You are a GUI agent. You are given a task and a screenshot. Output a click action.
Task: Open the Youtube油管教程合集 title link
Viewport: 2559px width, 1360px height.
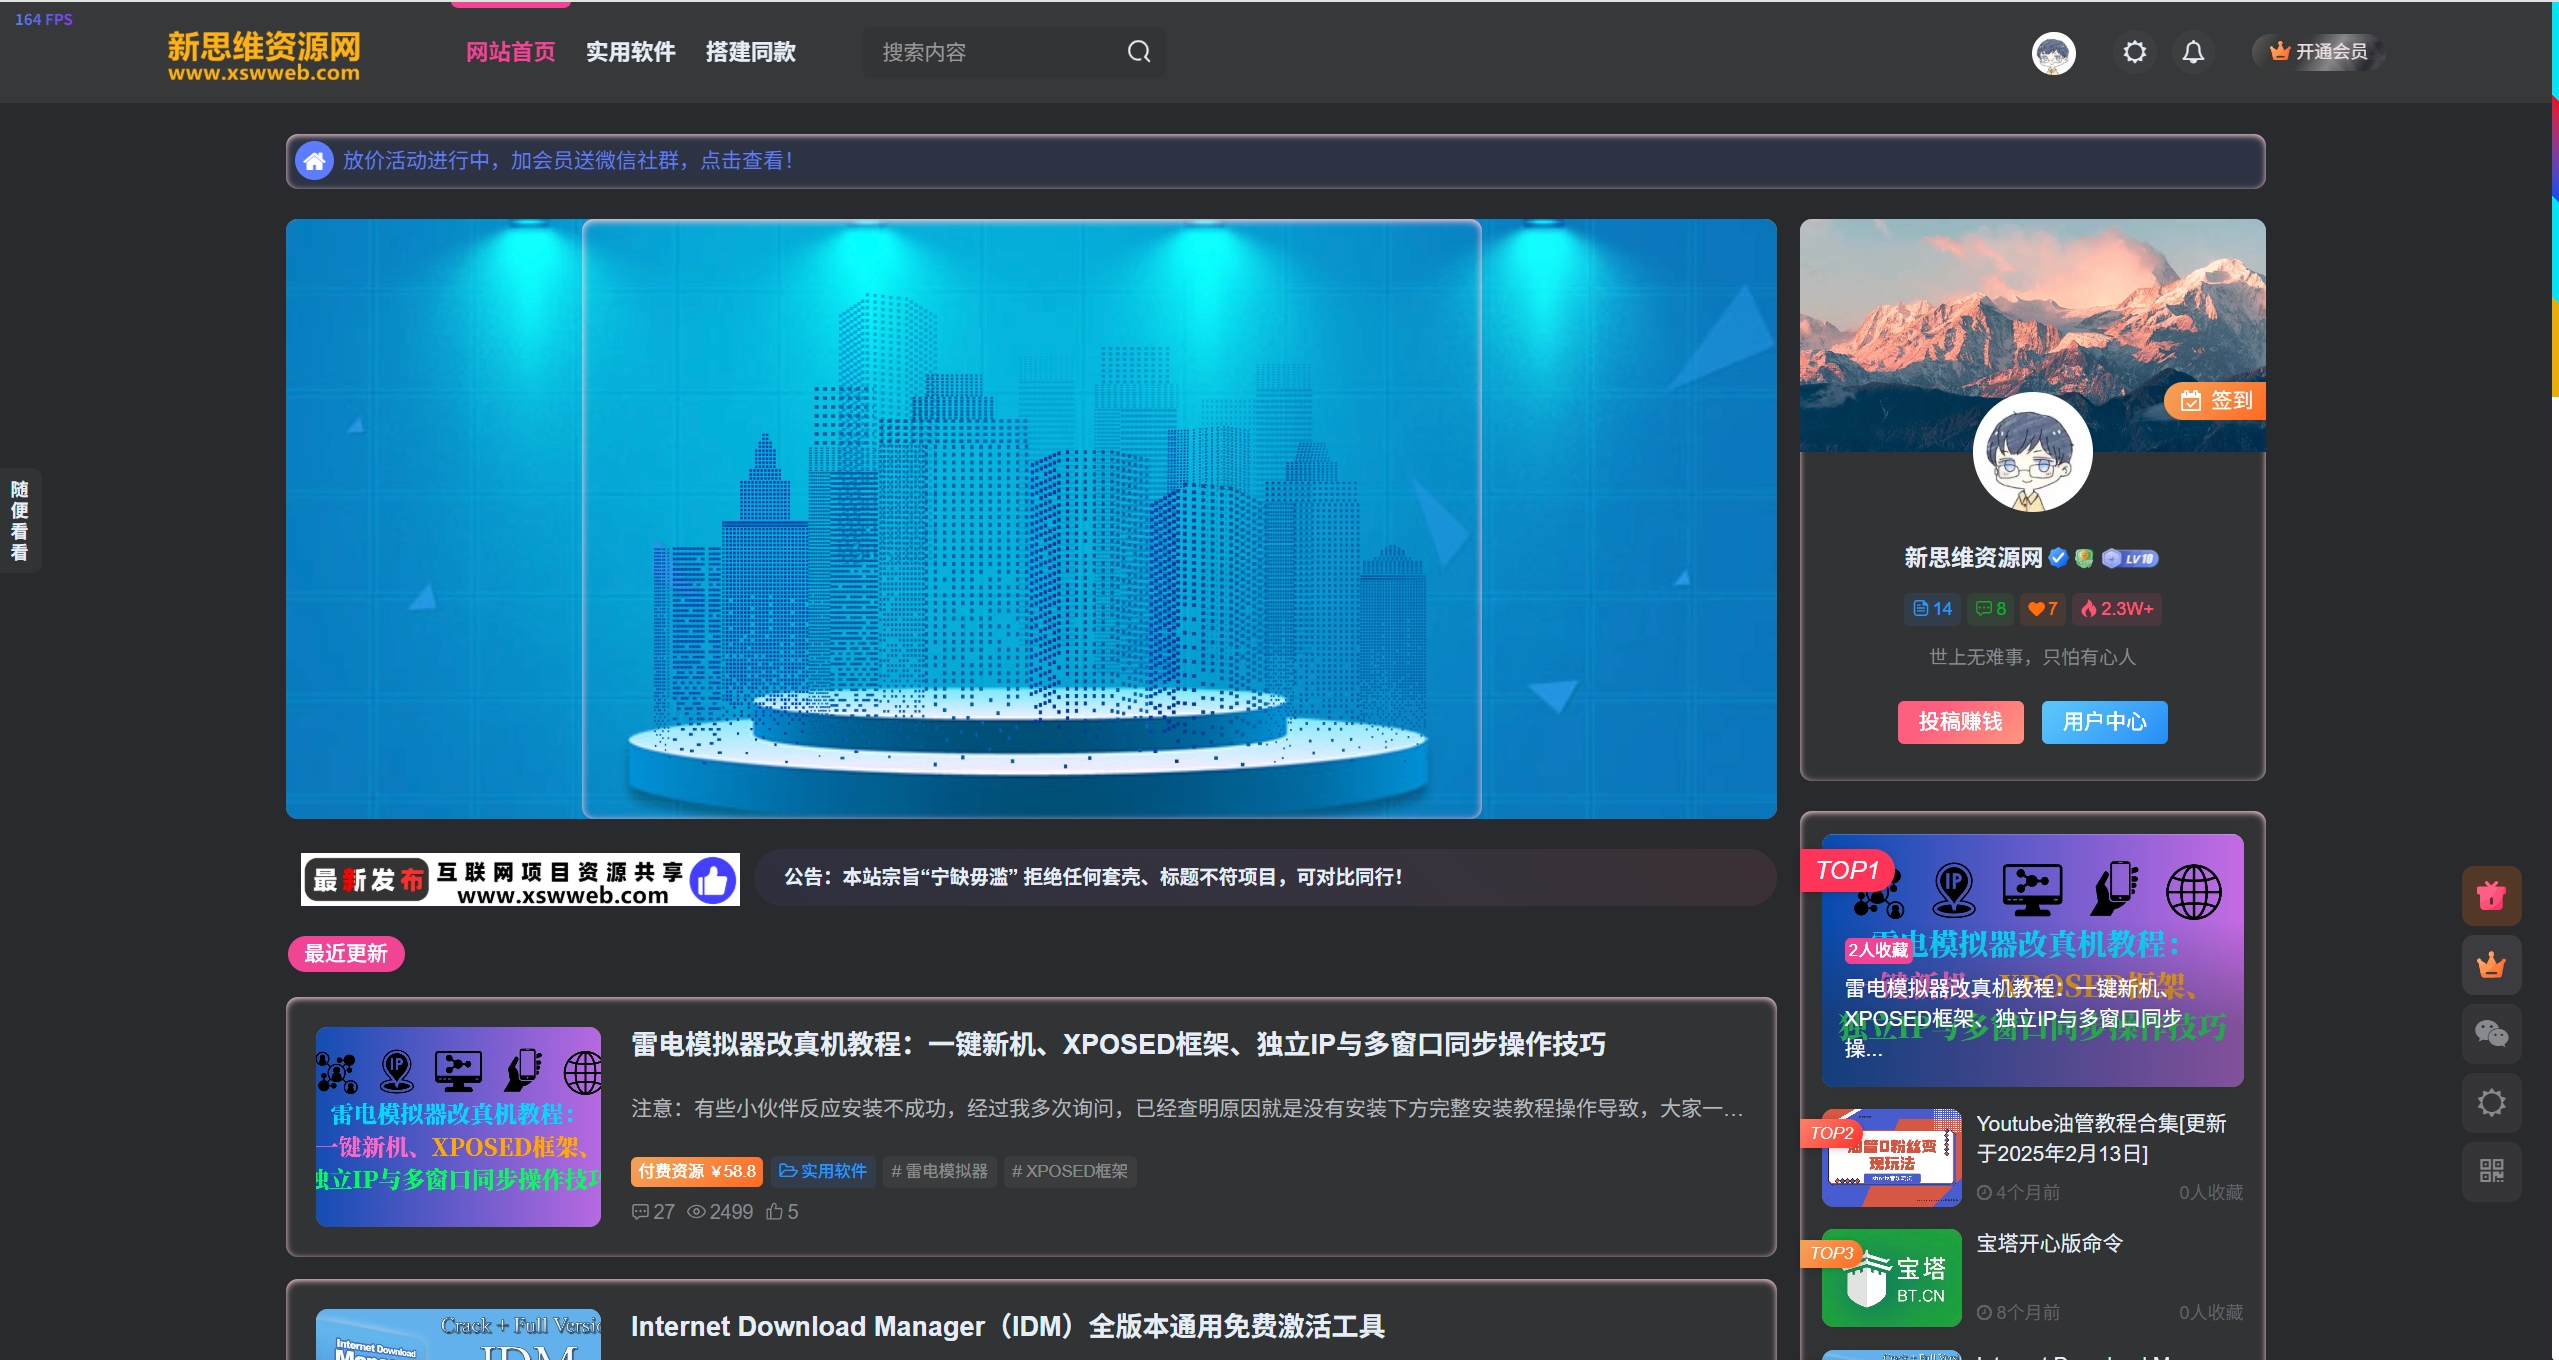2101,1139
